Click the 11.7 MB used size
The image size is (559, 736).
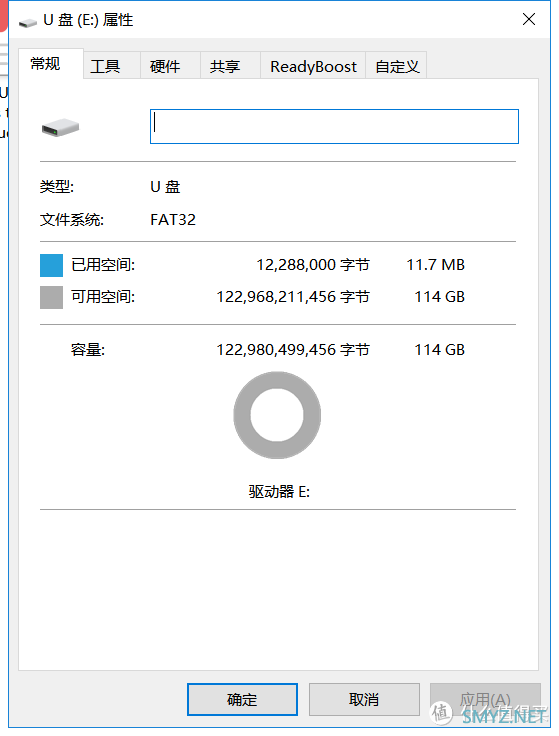(436, 265)
